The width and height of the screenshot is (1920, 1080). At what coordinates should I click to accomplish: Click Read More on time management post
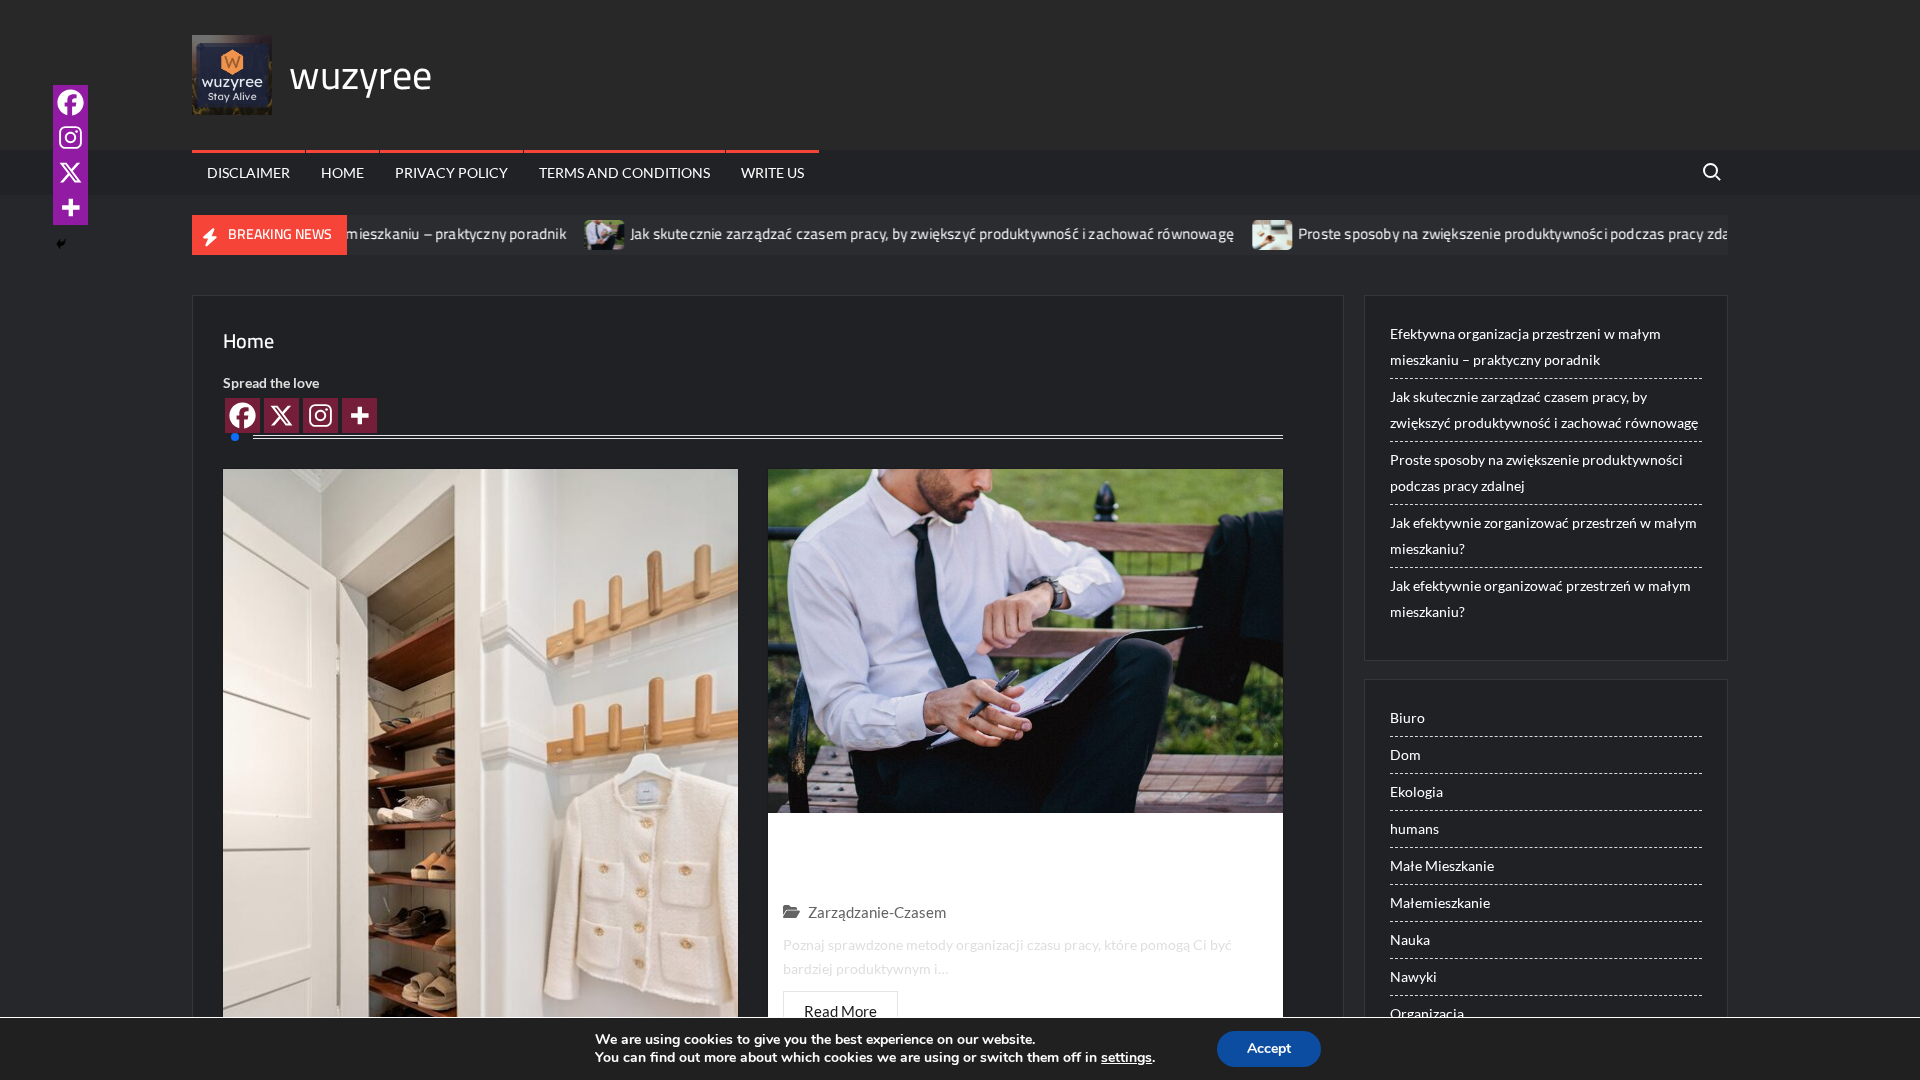(840, 1010)
